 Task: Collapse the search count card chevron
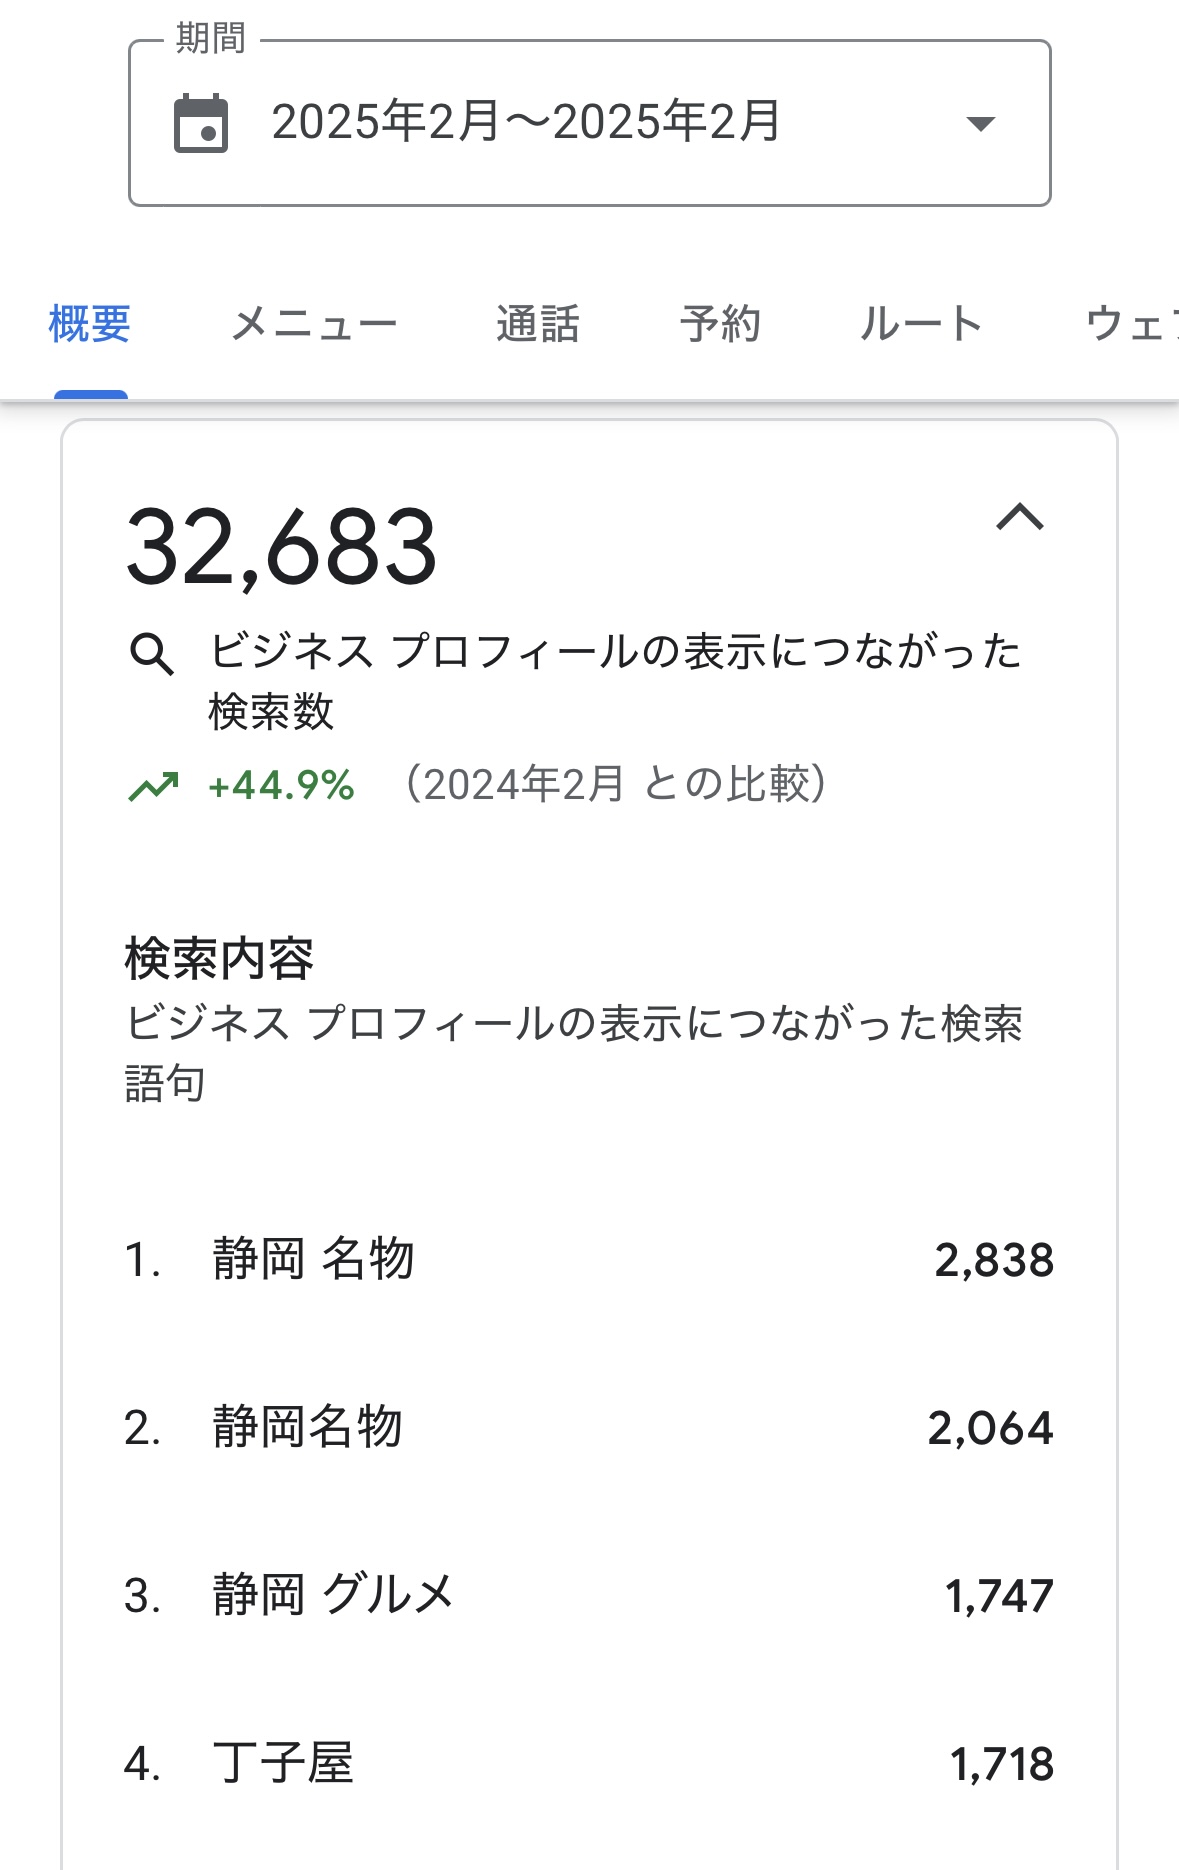[x=1020, y=518]
